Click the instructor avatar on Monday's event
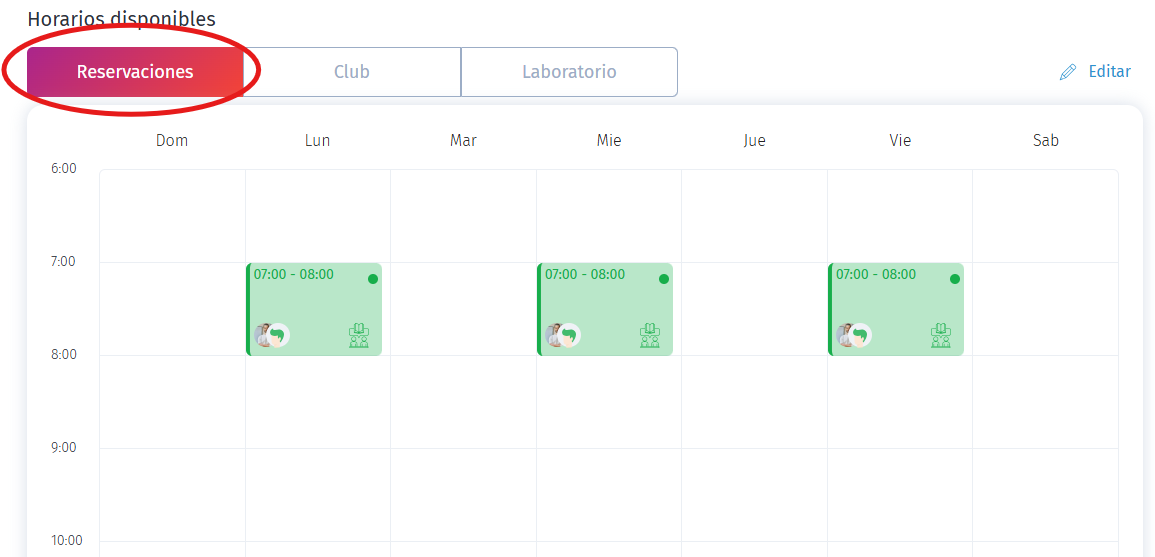The height and width of the screenshot is (557, 1155). tap(270, 335)
